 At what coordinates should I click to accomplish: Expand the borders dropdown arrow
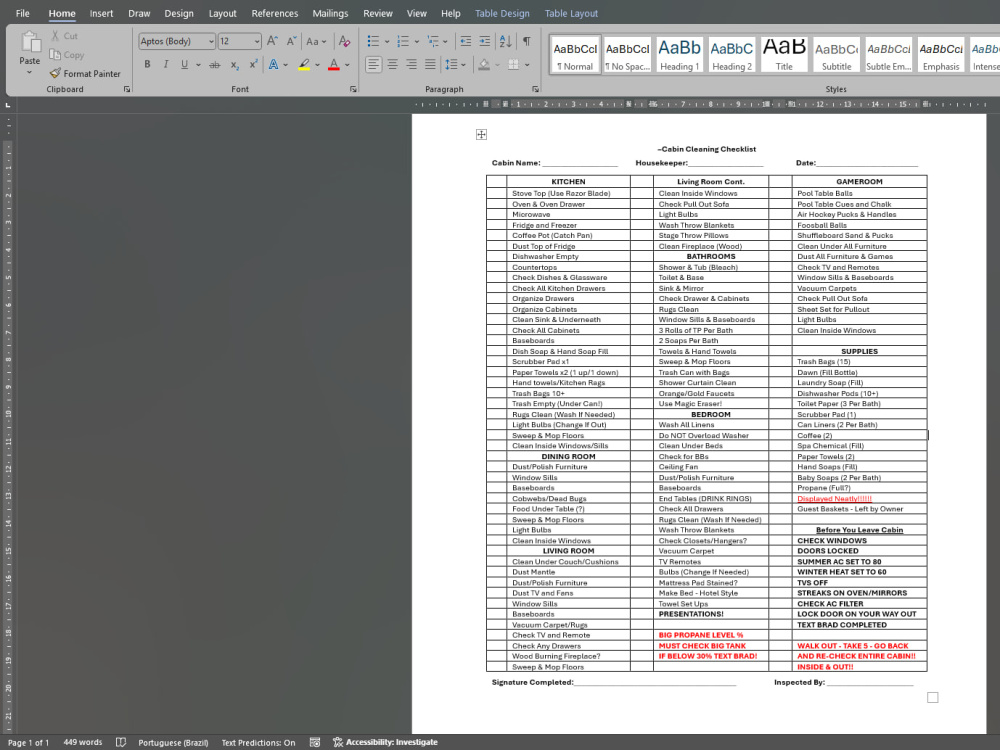click(527, 64)
